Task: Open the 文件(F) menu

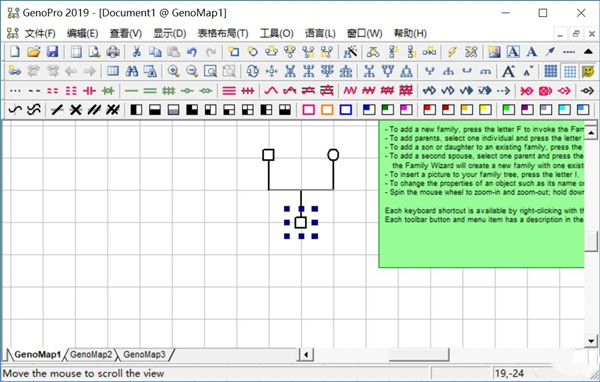Action: click(40, 34)
